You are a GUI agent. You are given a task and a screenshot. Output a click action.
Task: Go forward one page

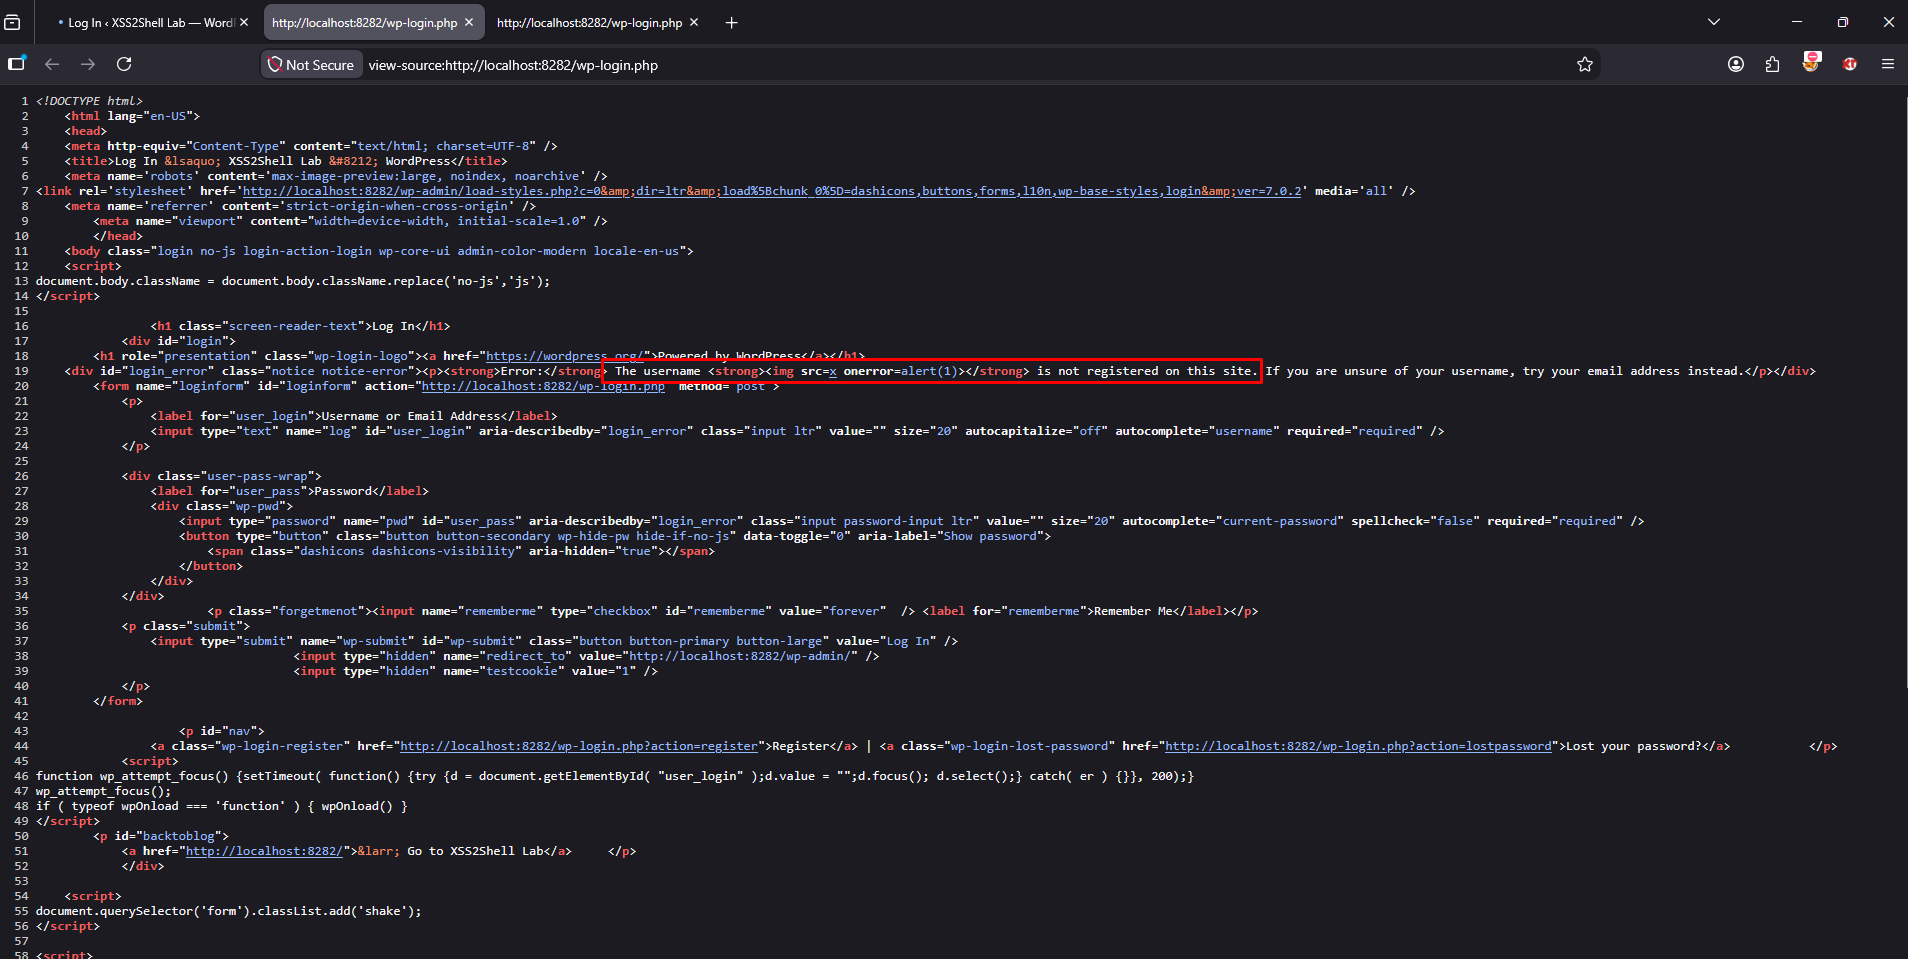pos(88,64)
